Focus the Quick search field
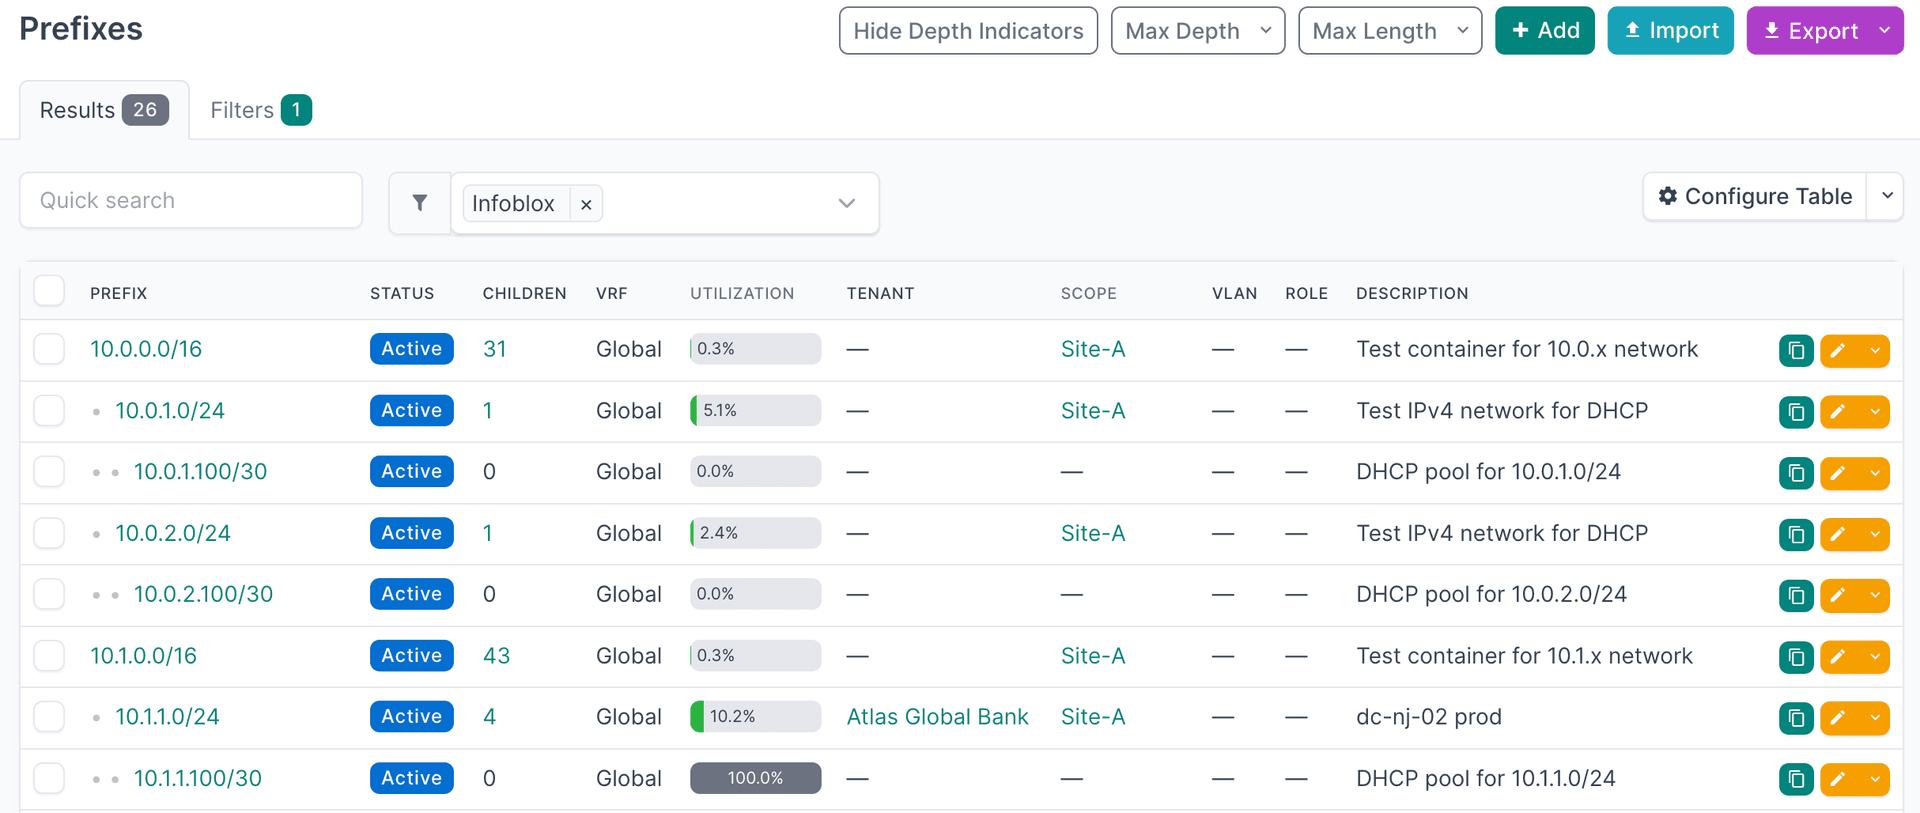Viewport: 1920px width, 813px height. point(191,200)
